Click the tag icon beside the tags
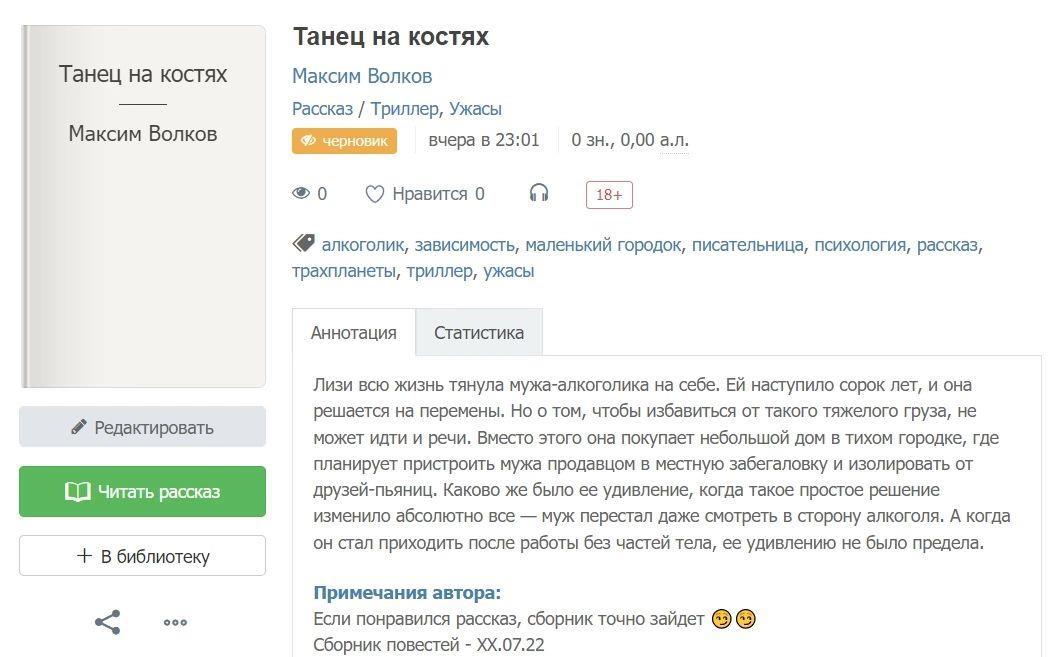Screen dimensions: 1056x657 [x=303, y=244]
